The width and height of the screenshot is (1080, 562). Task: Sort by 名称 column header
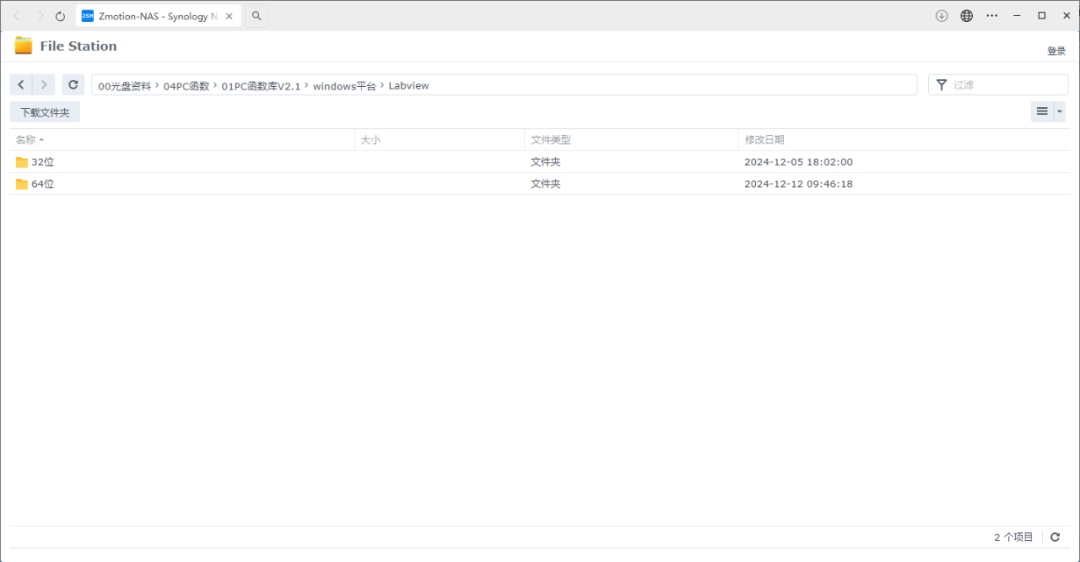pyautogui.click(x=182, y=140)
